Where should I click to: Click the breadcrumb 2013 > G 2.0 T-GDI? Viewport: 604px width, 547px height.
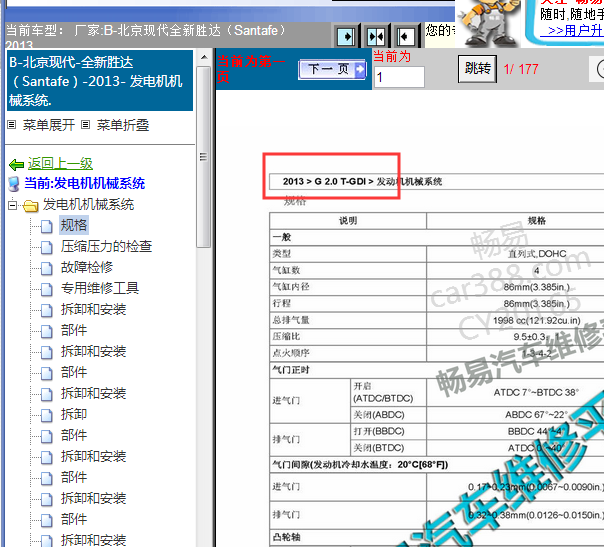pos(324,181)
